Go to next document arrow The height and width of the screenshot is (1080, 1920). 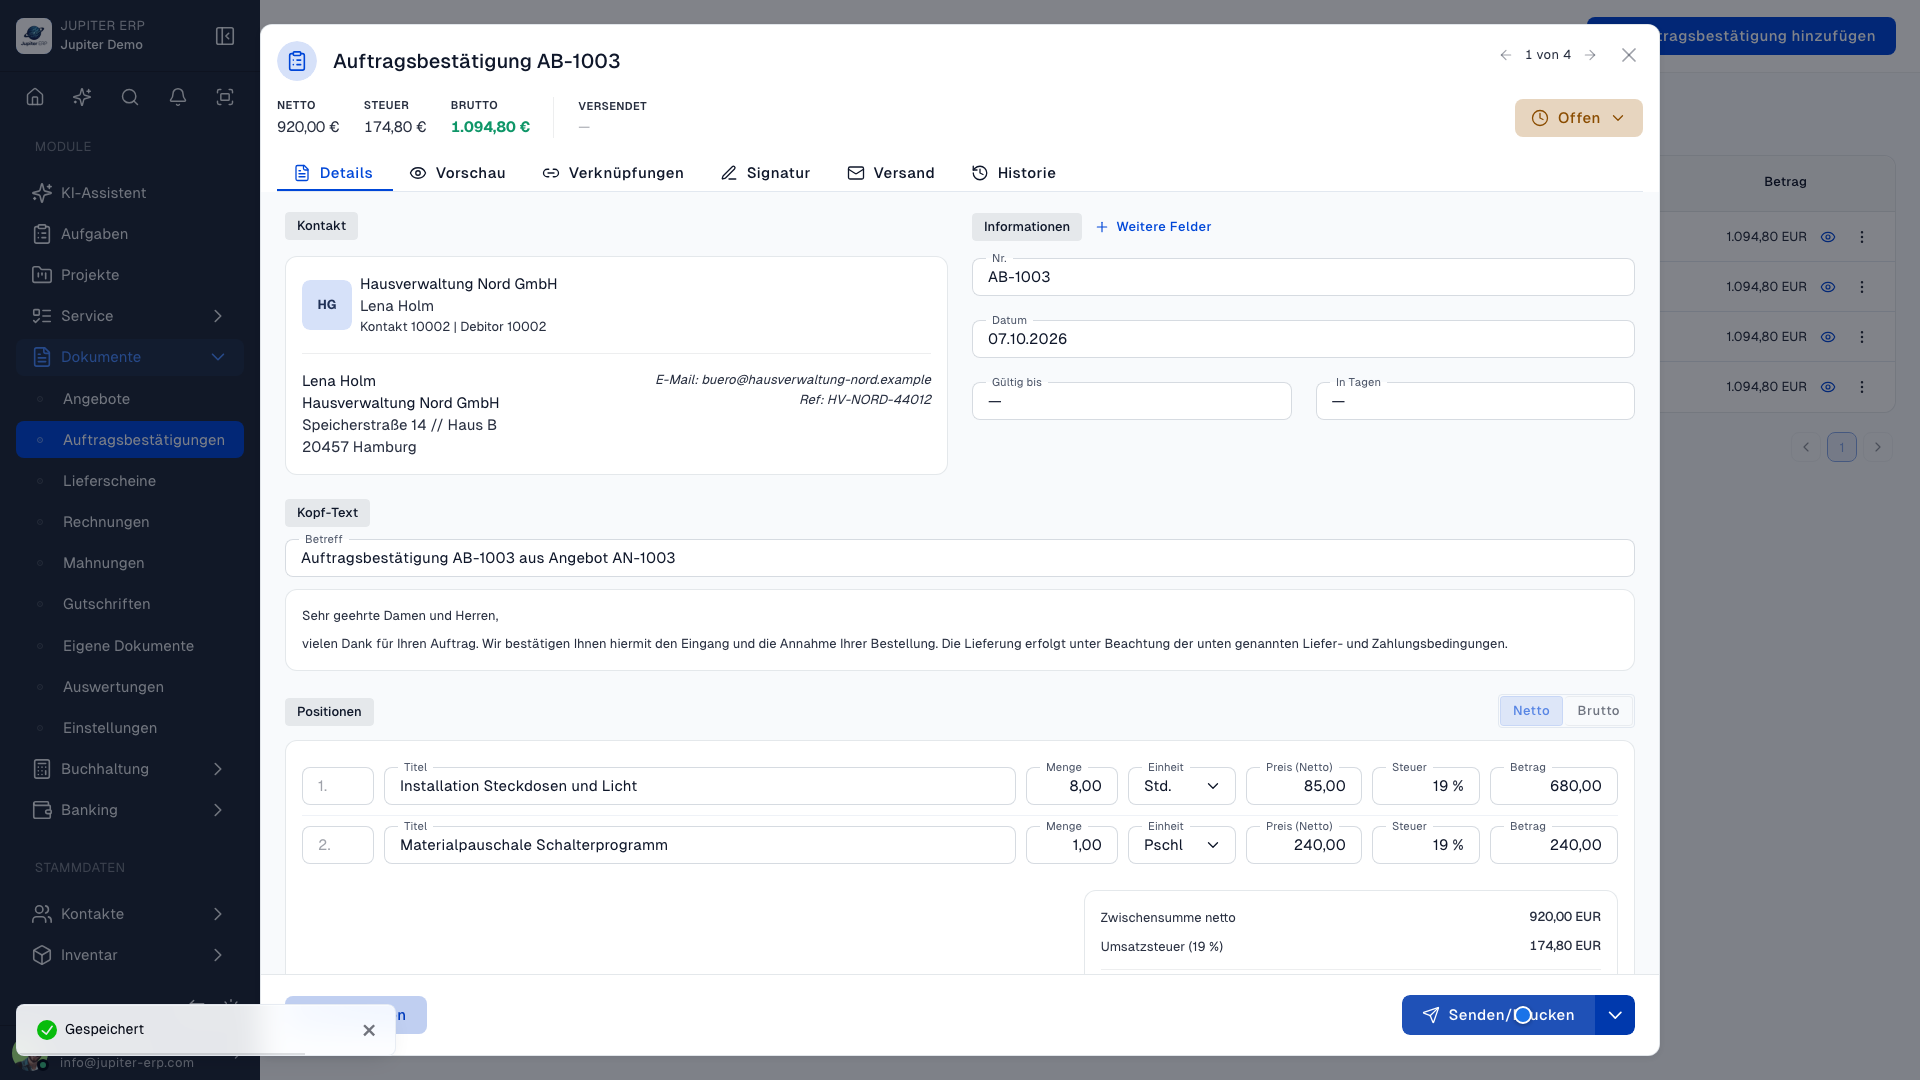(1590, 55)
